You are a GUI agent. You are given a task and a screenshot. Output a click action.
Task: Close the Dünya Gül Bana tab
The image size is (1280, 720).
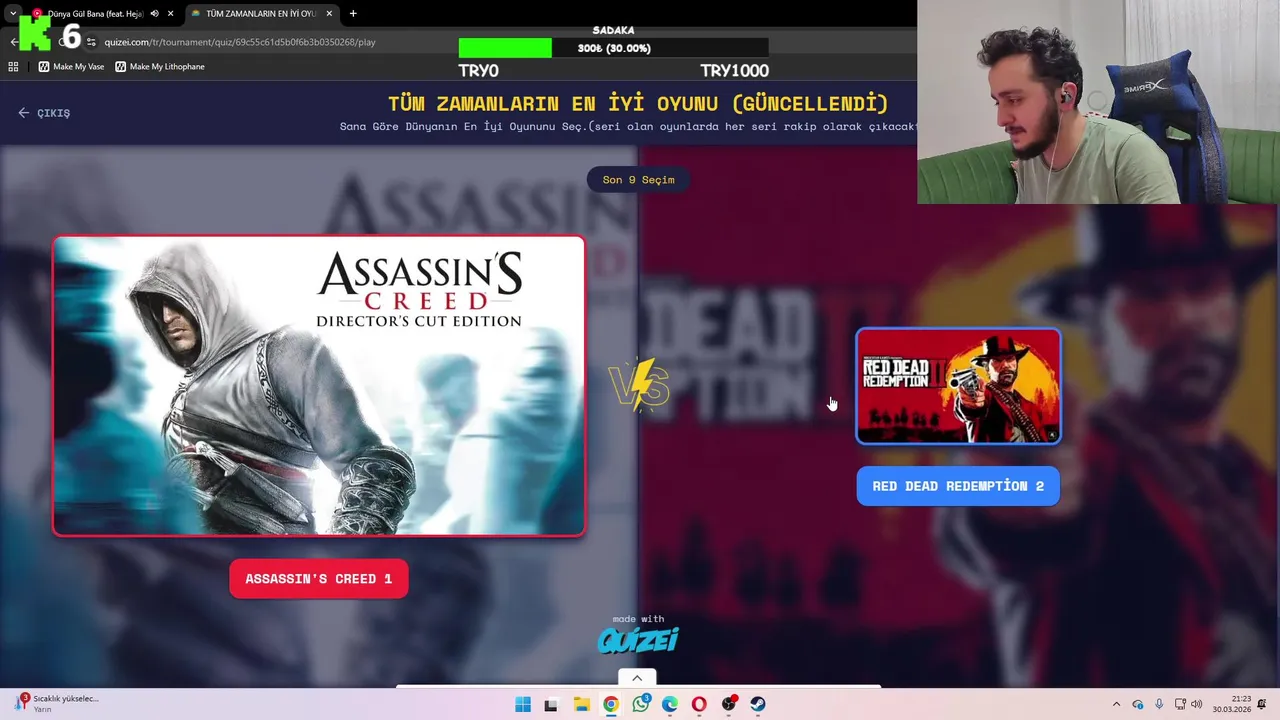pos(171,14)
